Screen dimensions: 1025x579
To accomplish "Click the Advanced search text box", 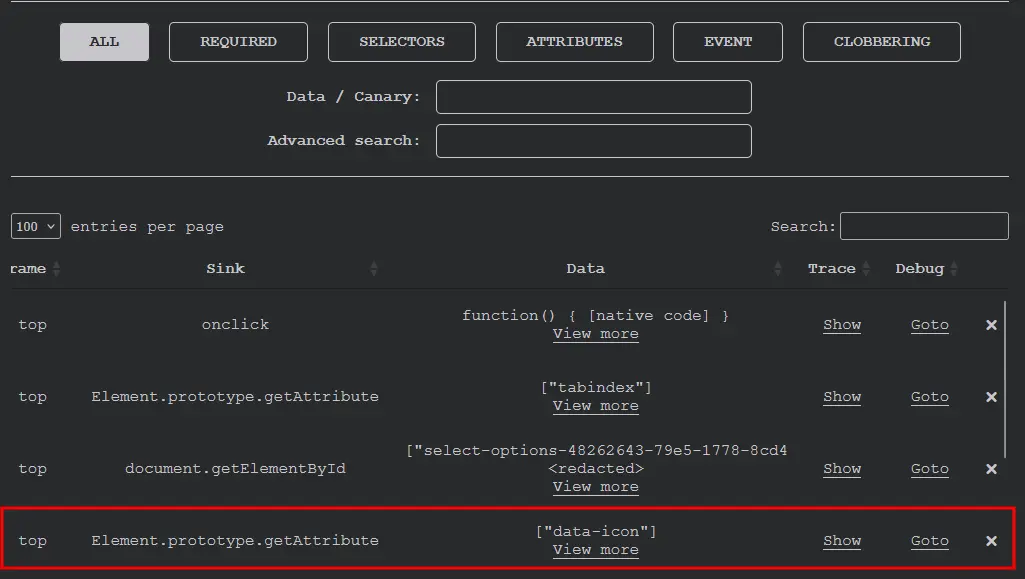I will [593, 141].
